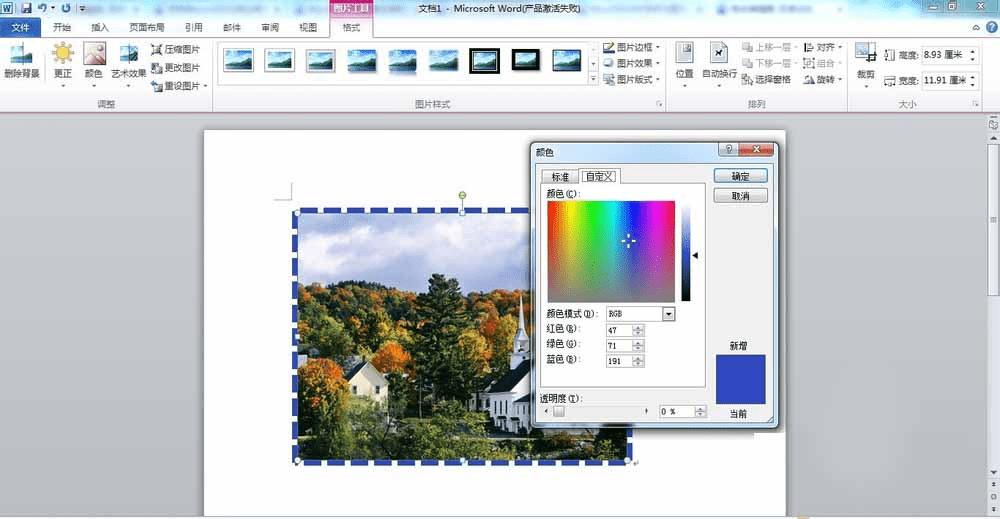Click the Width (宽度) size field

[x=945, y=80]
